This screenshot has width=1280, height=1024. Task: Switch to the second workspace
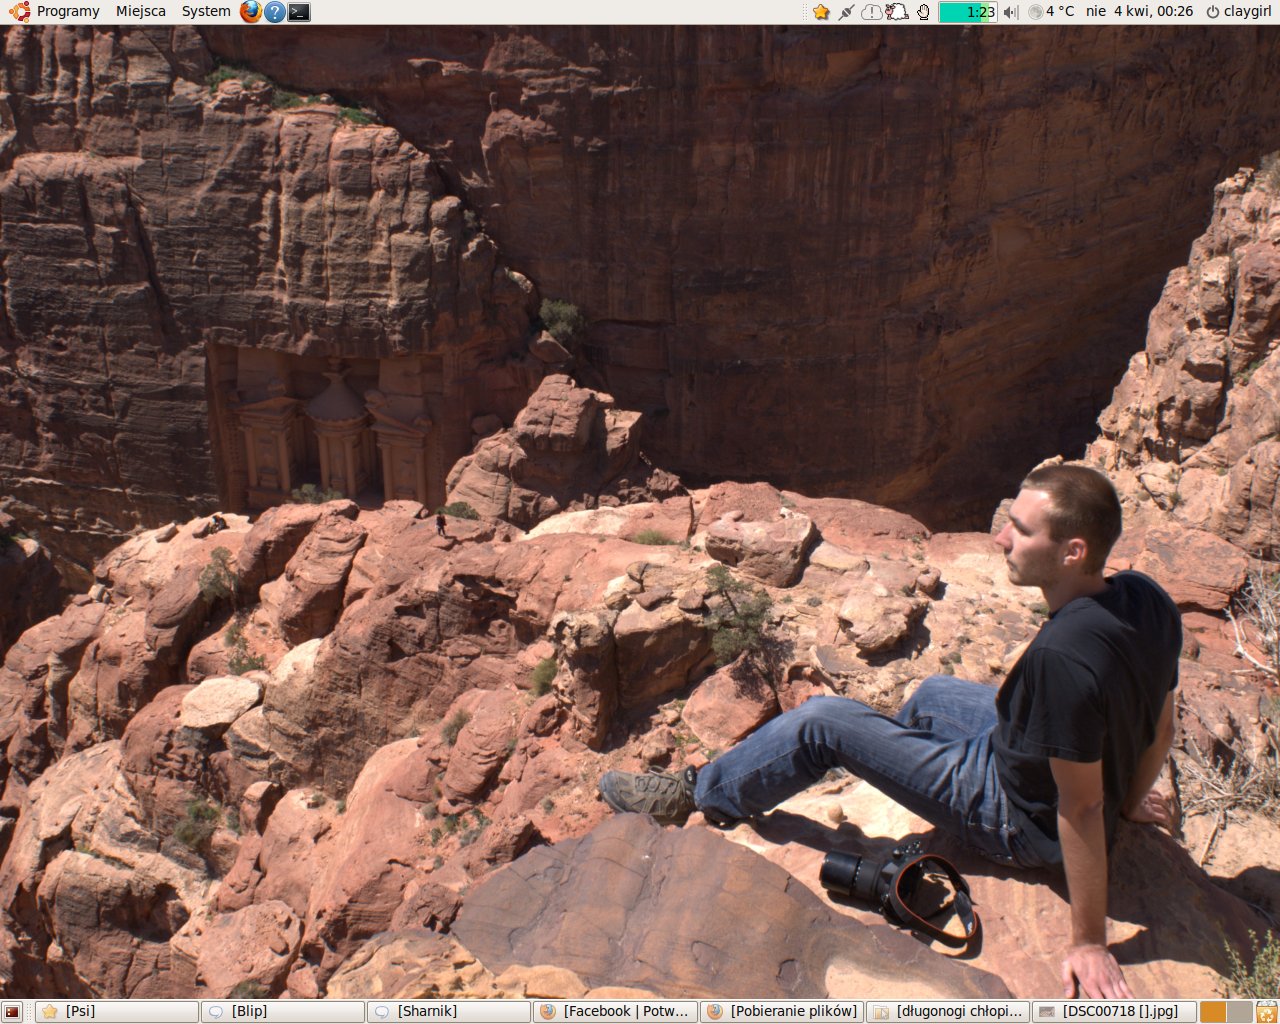(1240, 1012)
